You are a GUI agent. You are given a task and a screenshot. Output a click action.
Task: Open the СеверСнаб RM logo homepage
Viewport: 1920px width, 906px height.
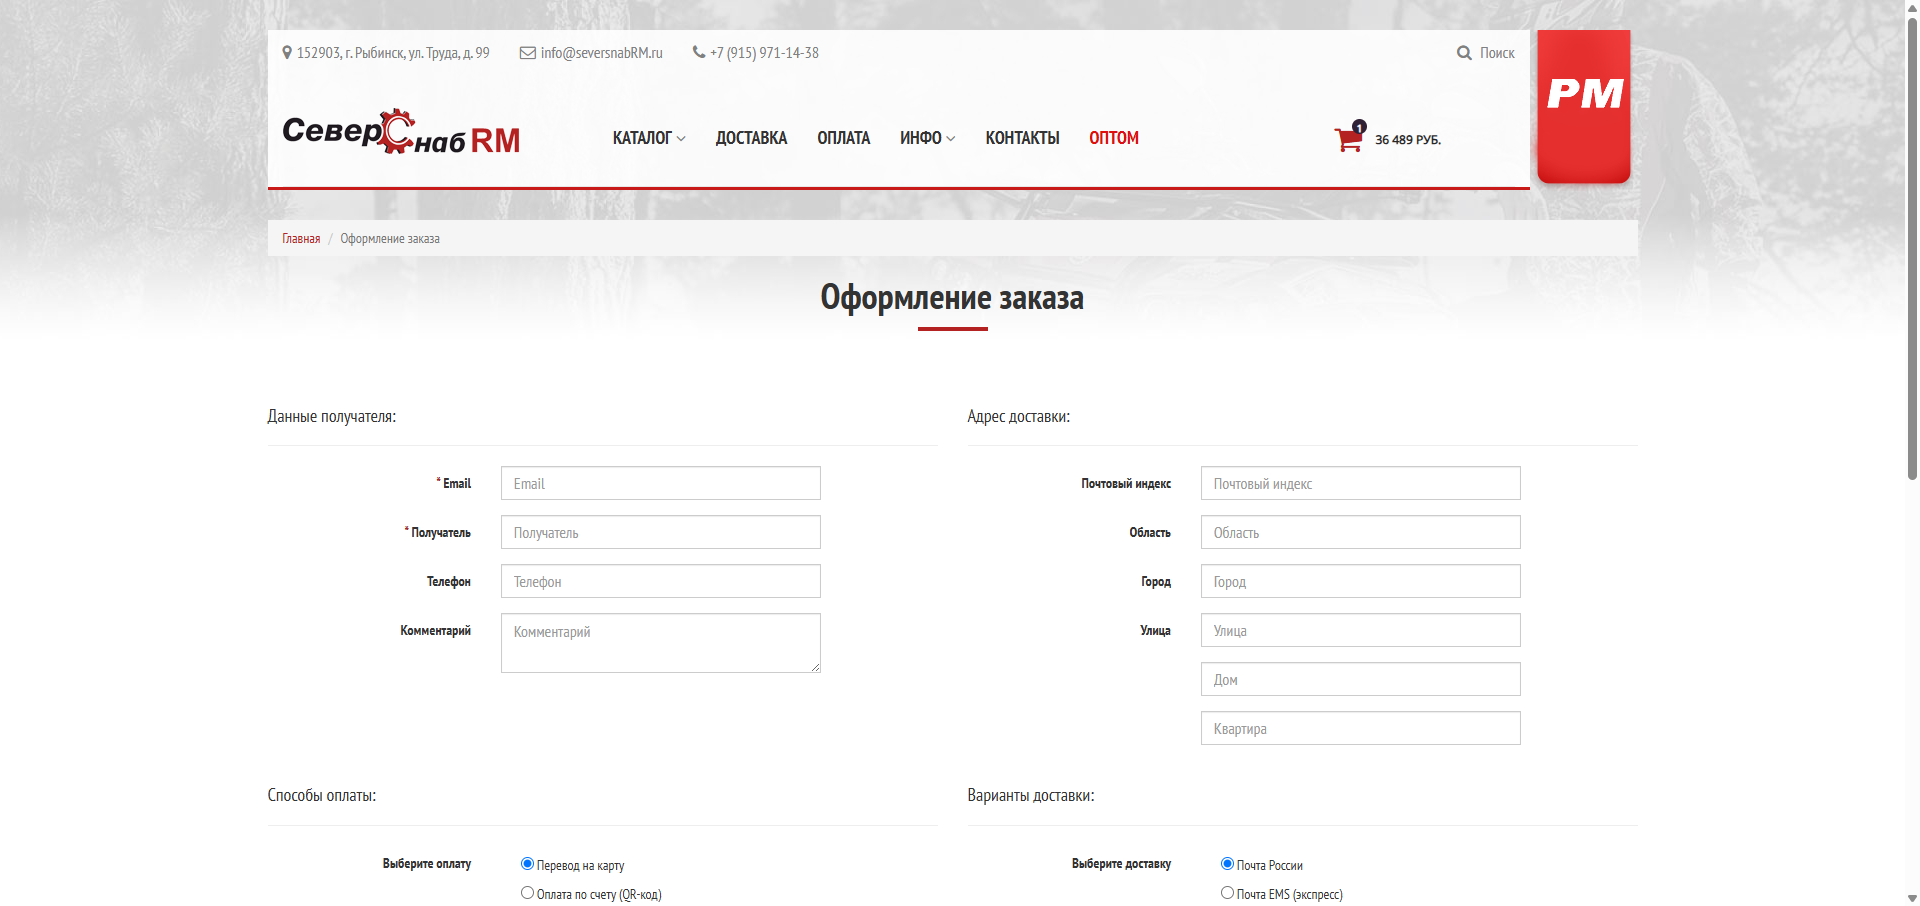click(x=401, y=133)
